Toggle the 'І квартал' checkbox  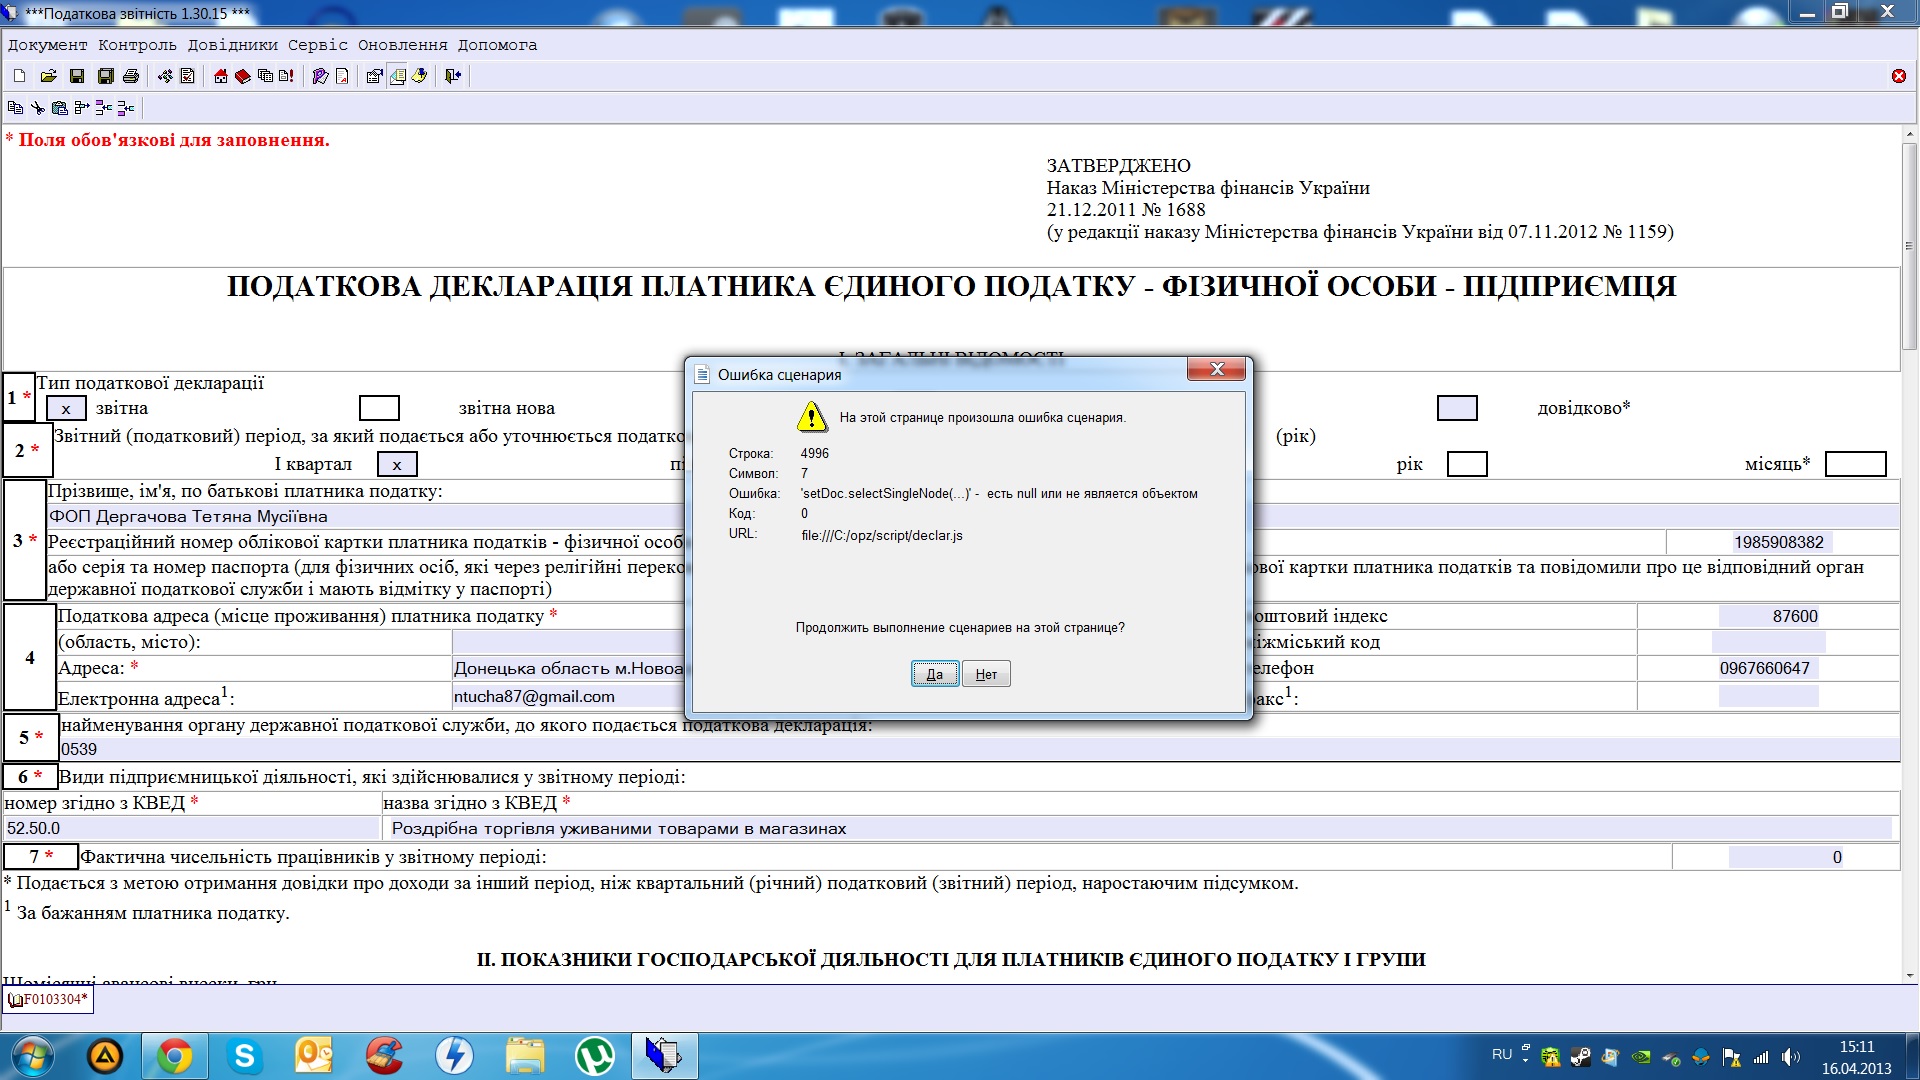point(397,465)
